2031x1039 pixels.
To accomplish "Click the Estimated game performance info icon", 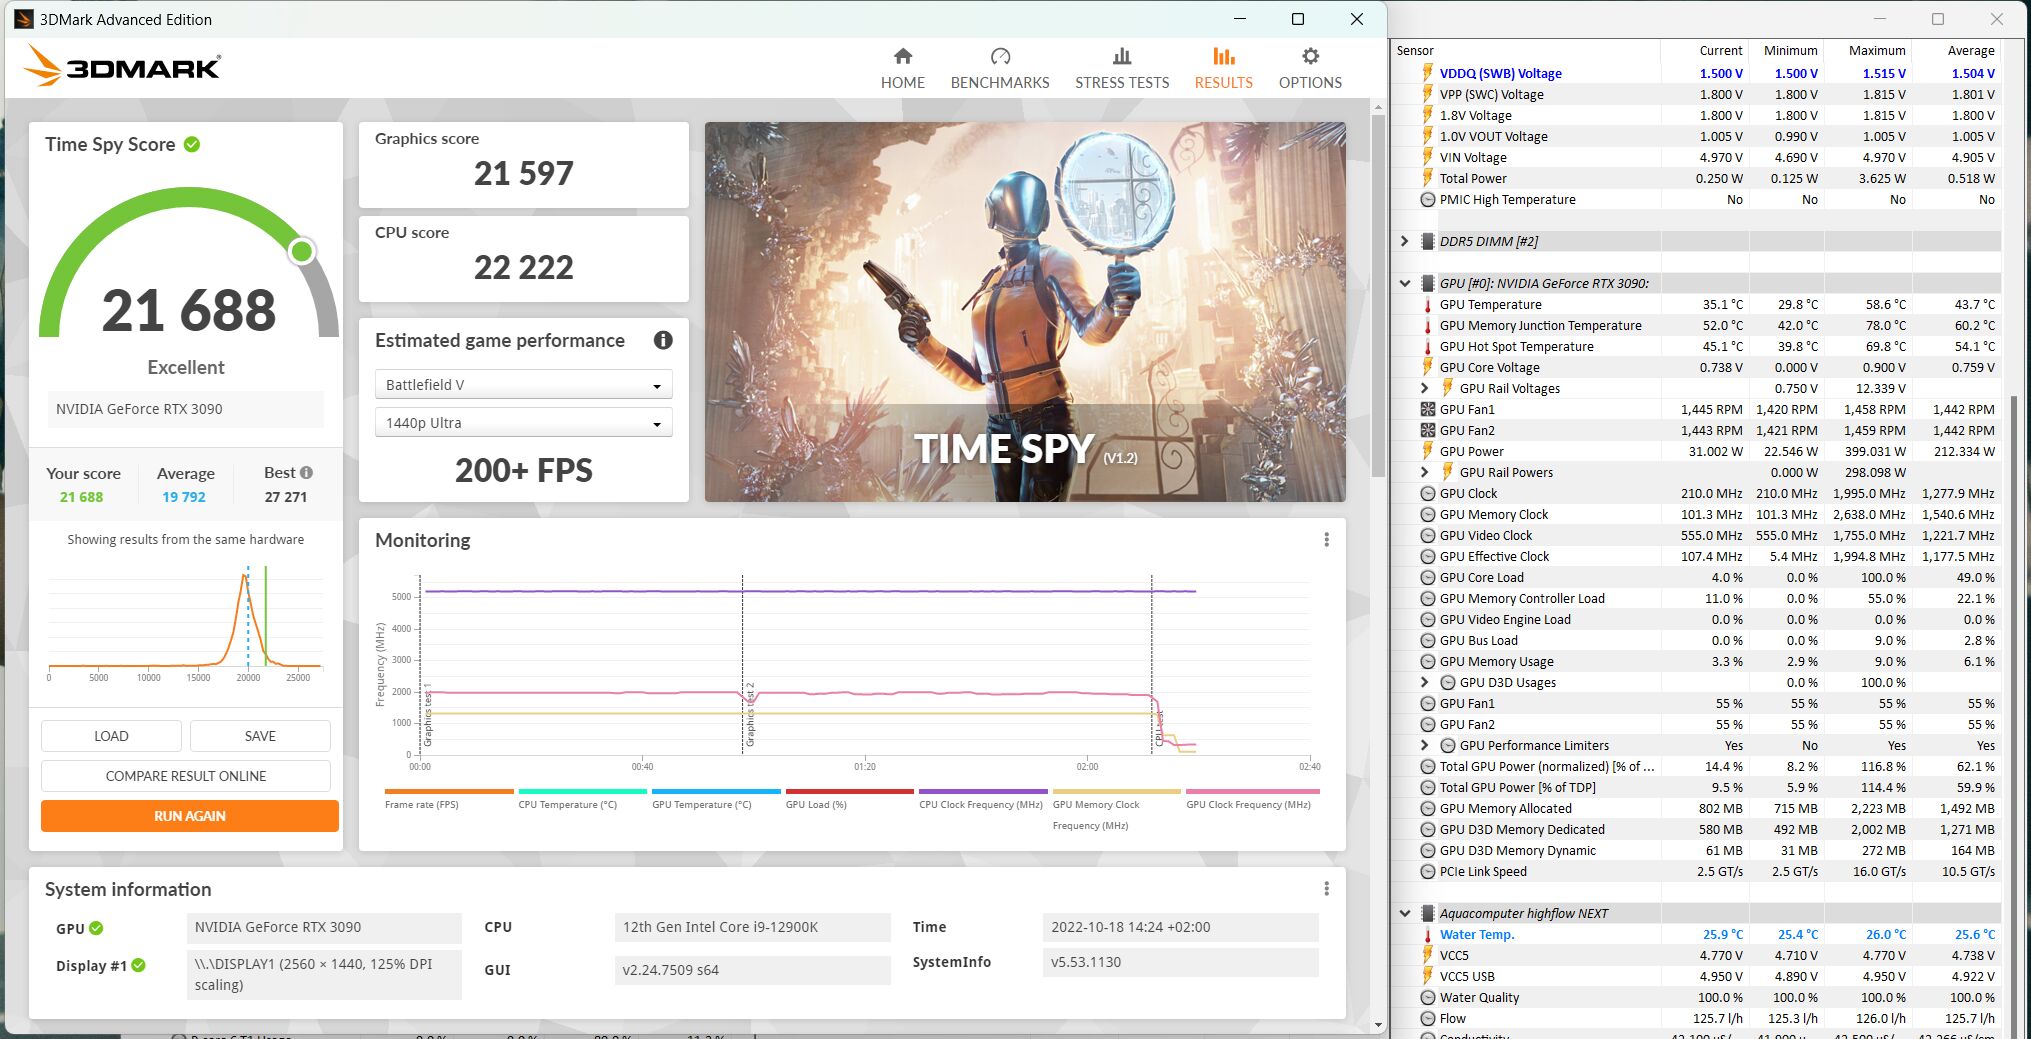I will point(663,340).
